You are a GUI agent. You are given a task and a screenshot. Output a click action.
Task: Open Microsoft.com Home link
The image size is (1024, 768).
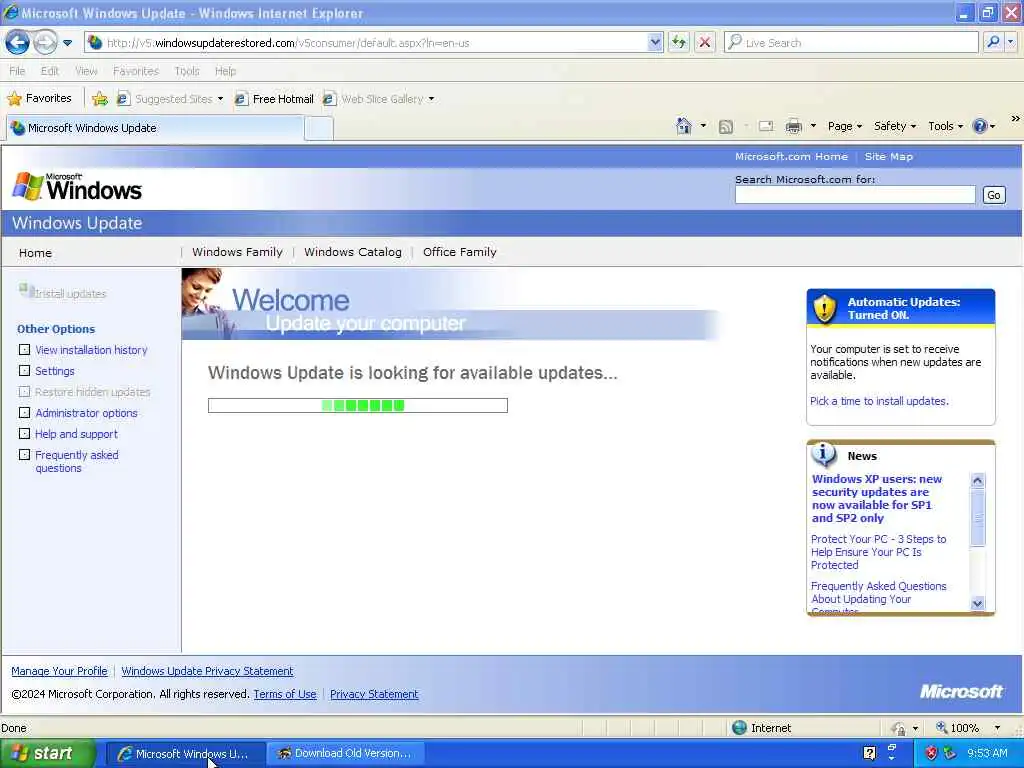point(791,157)
